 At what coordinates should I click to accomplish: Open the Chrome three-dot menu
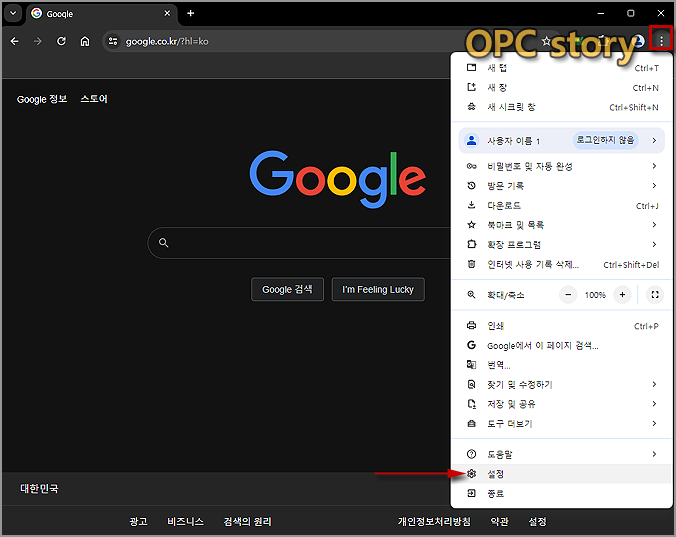click(x=661, y=41)
